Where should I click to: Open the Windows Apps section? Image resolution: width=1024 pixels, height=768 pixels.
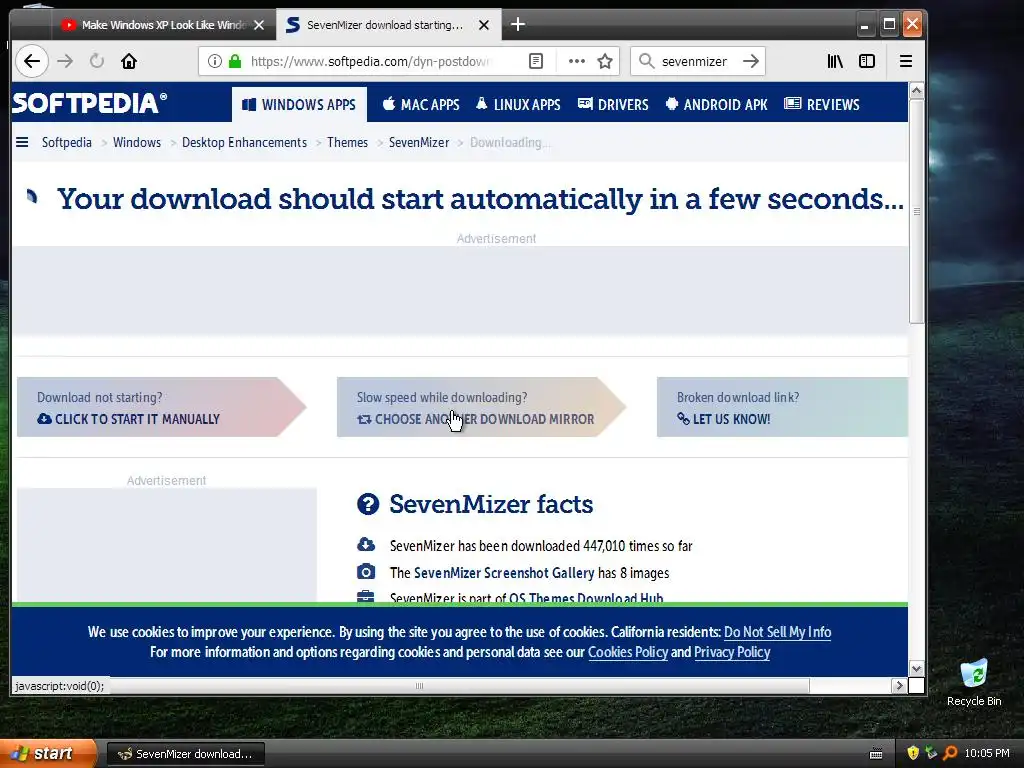[299, 104]
